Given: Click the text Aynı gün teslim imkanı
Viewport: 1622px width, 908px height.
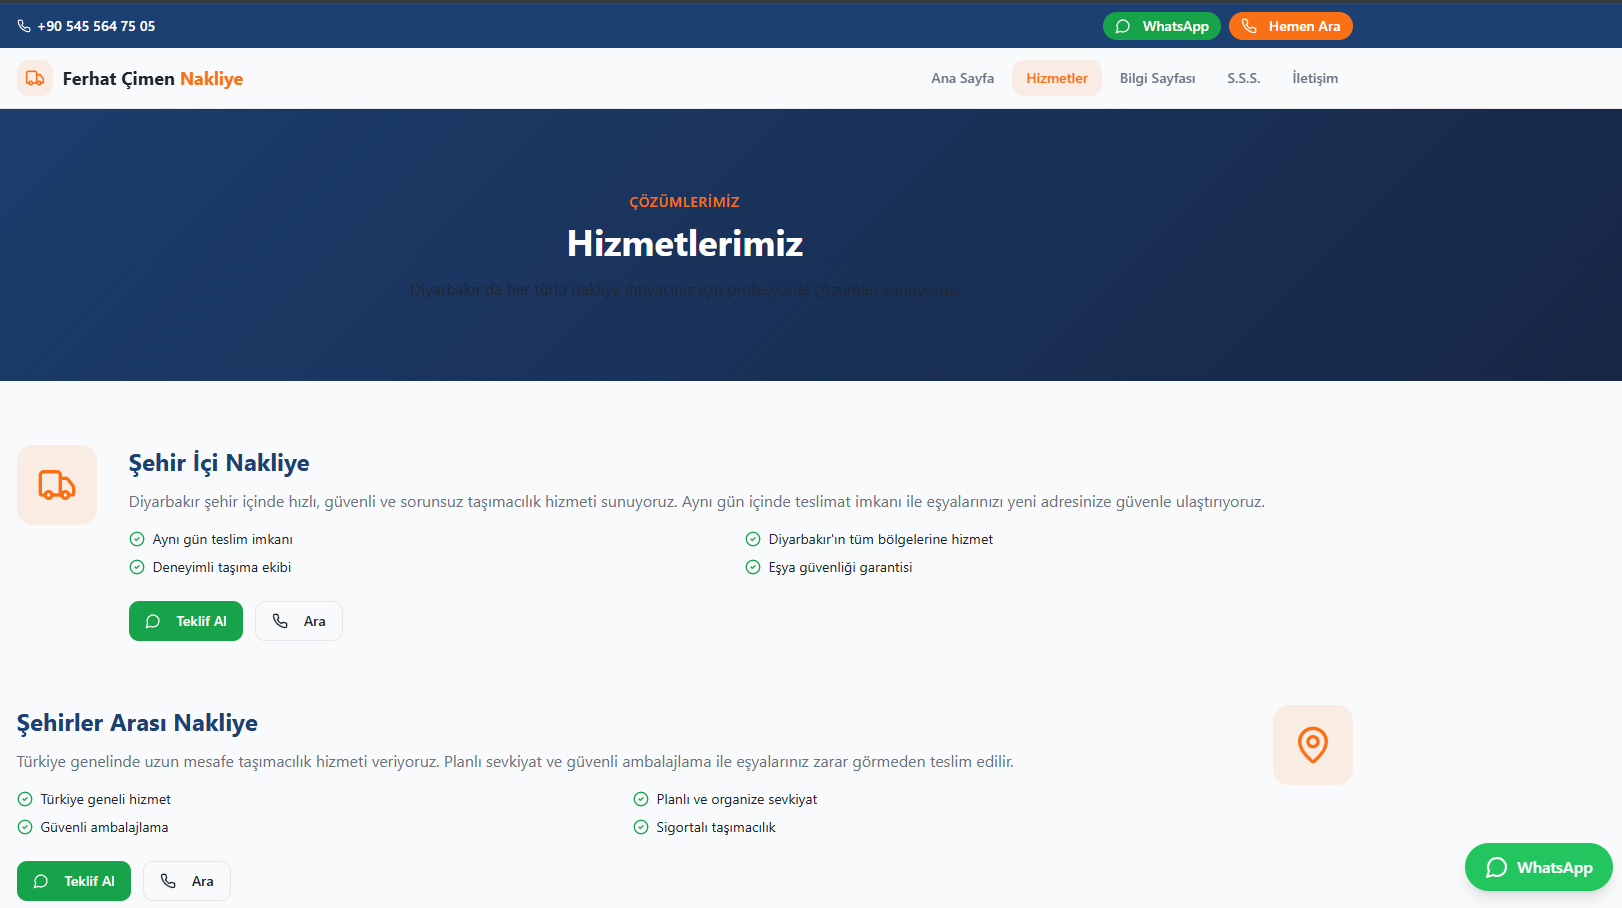Looking at the screenshot, I should point(223,539).
